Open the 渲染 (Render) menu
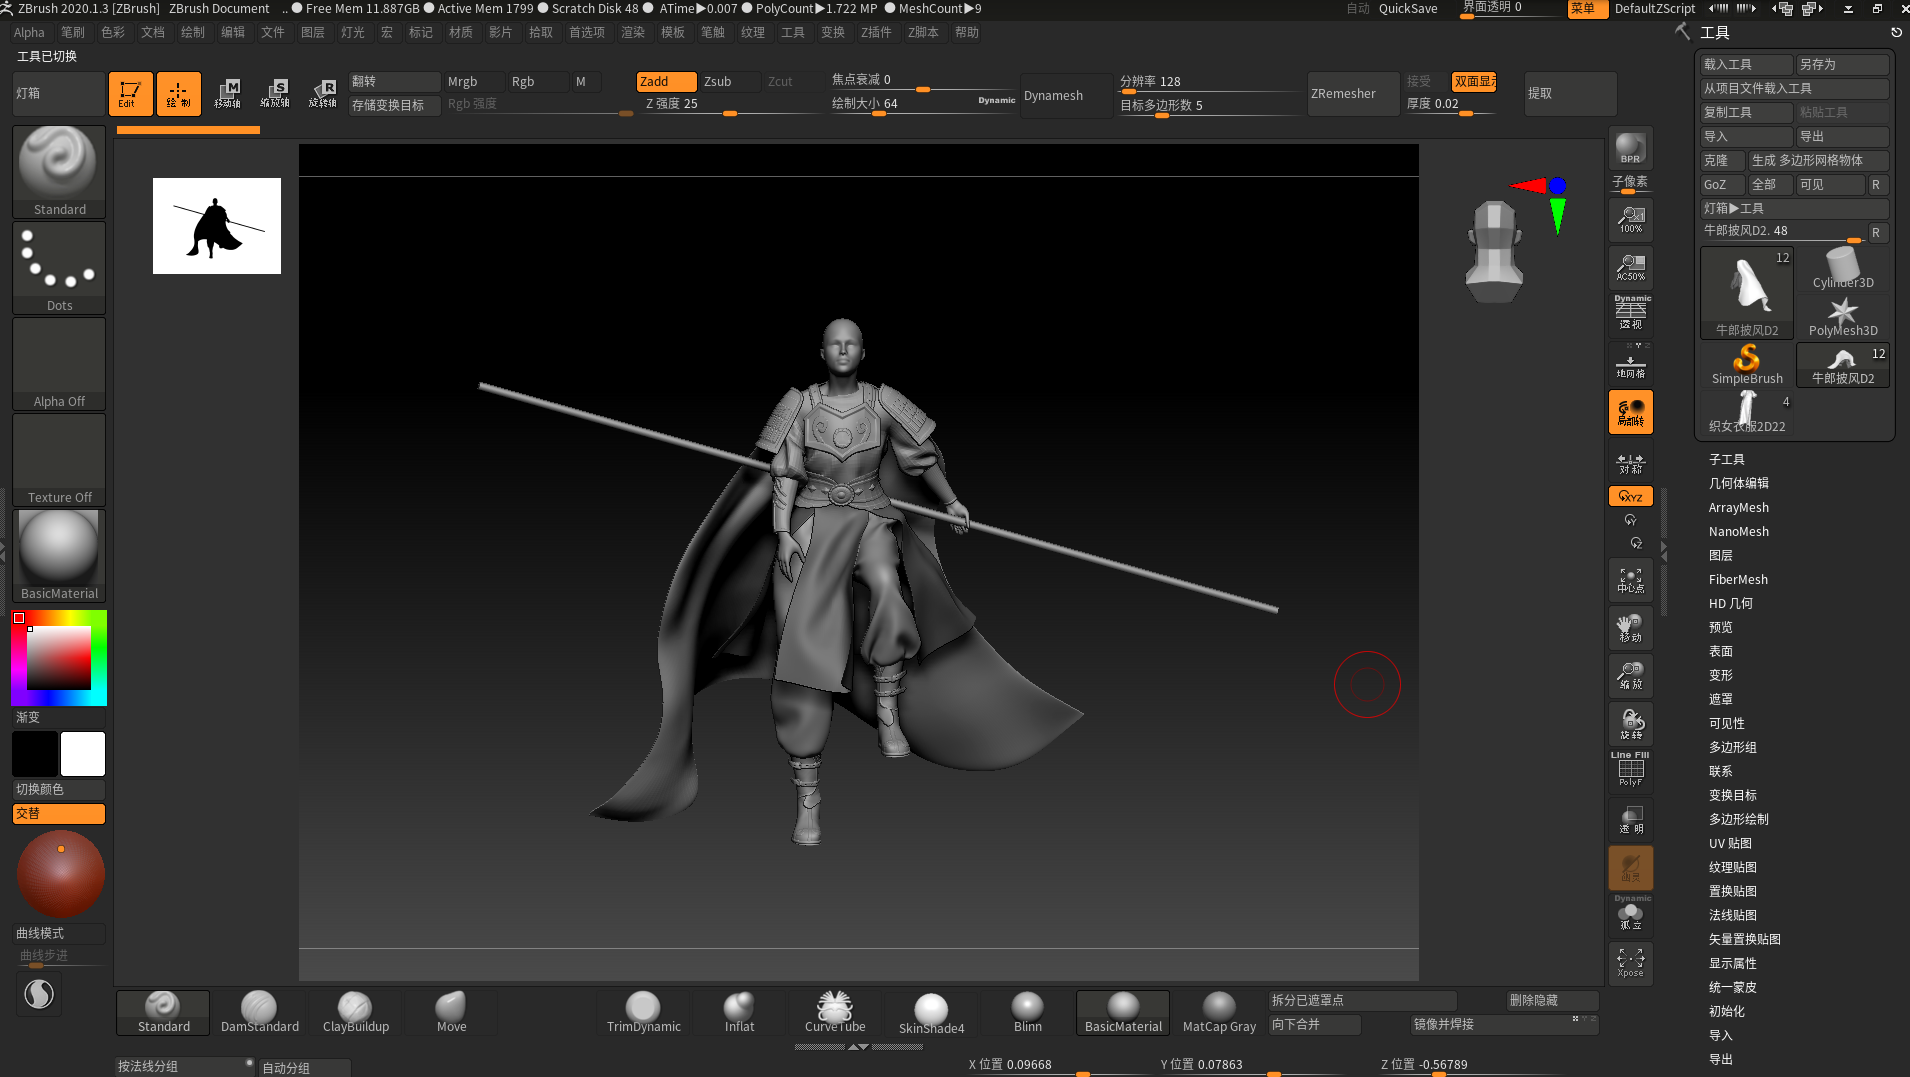The height and width of the screenshot is (1077, 1910). coord(632,33)
